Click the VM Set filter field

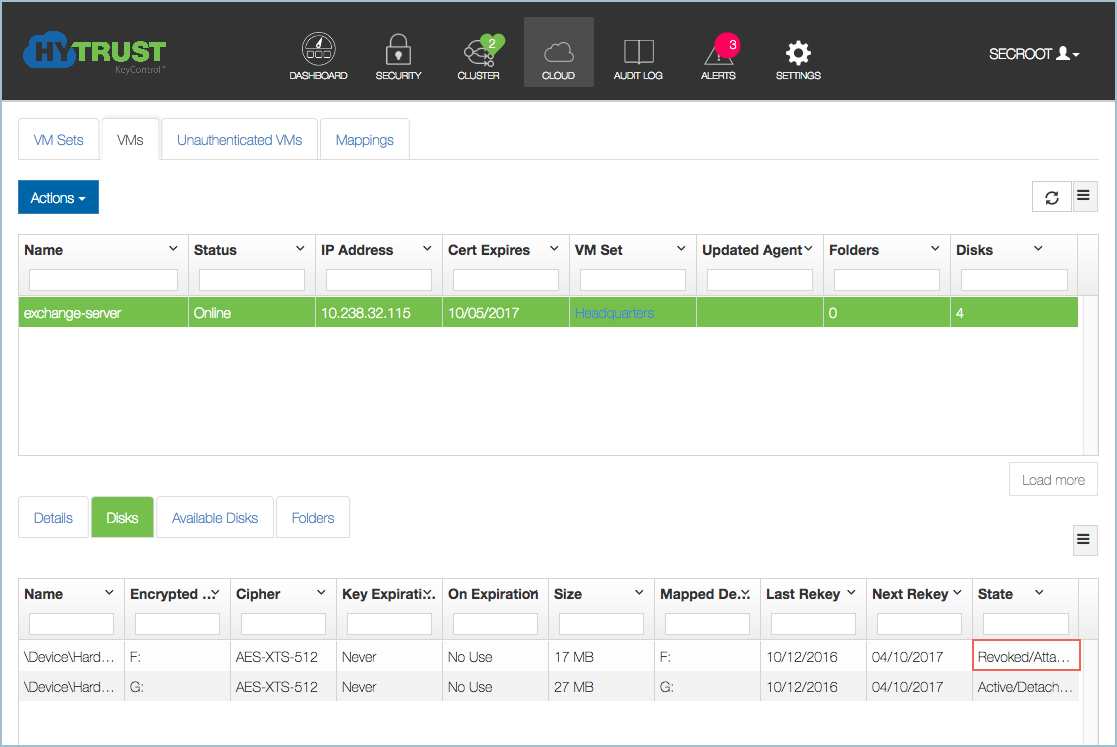coord(632,280)
